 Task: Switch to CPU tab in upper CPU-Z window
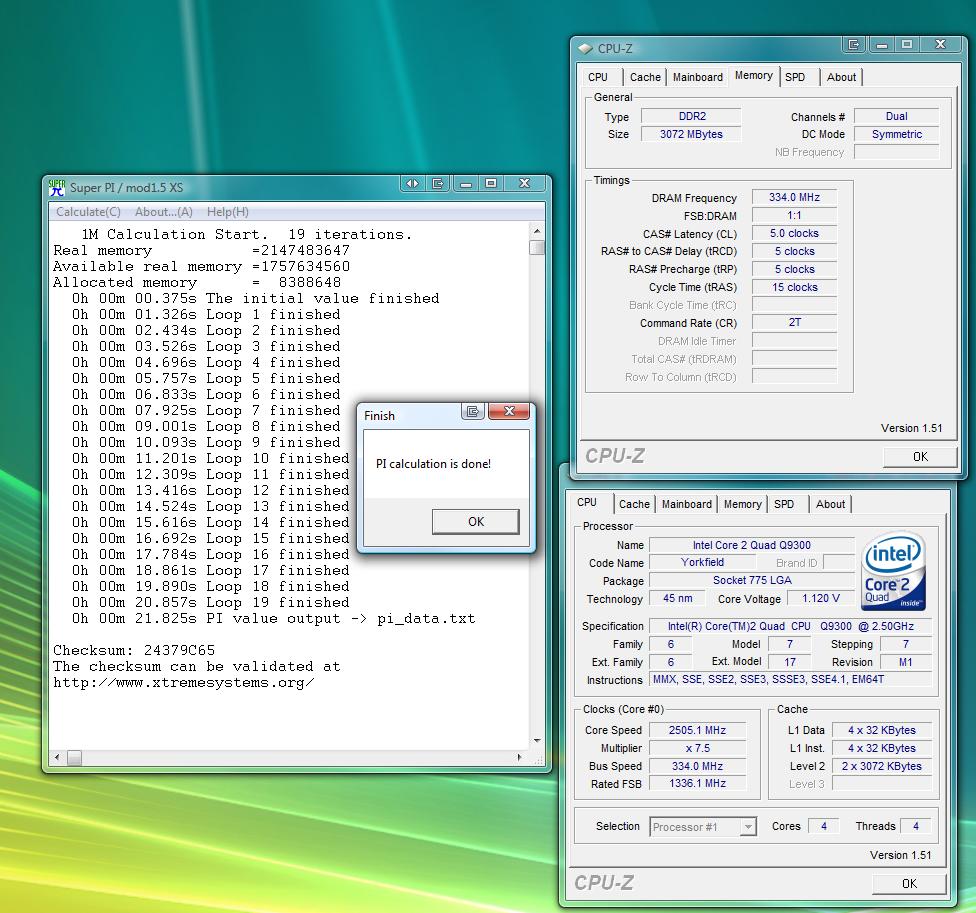coord(598,77)
